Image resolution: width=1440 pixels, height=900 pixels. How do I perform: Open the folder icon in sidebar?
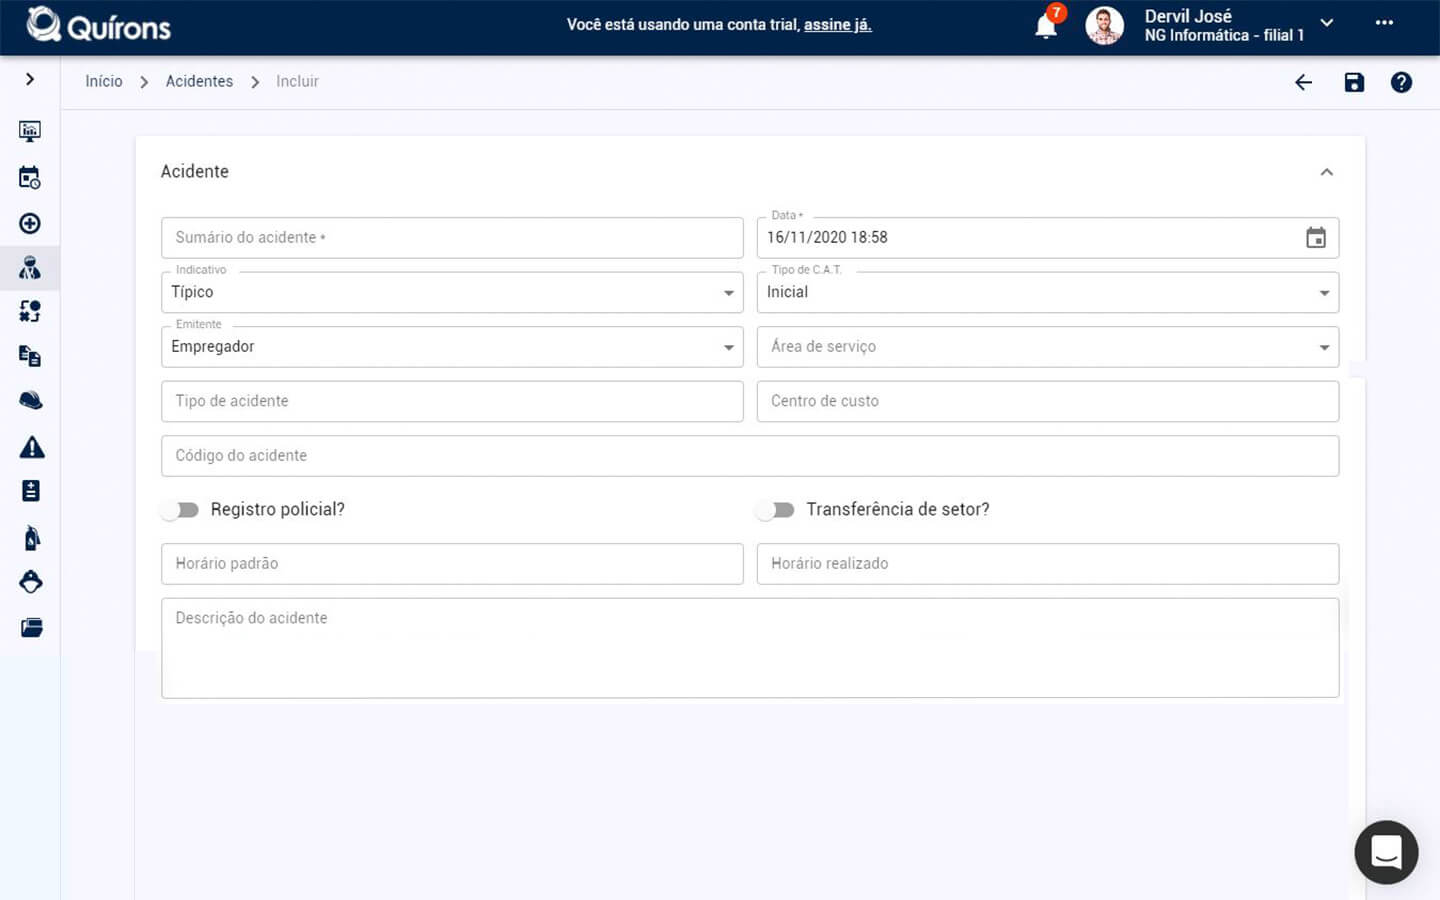(x=32, y=628)
